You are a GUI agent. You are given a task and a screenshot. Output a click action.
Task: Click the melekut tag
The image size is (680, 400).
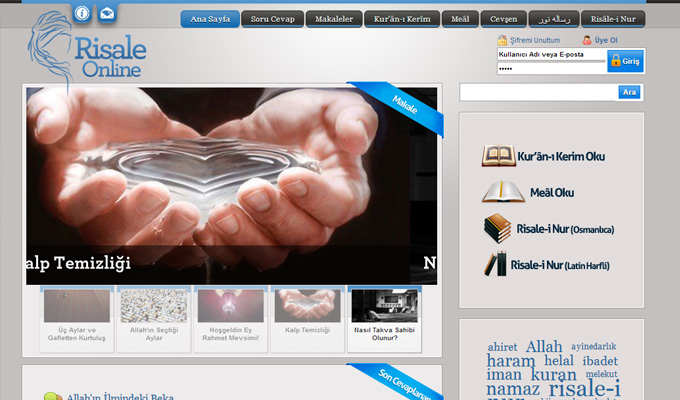pos(602,374)
